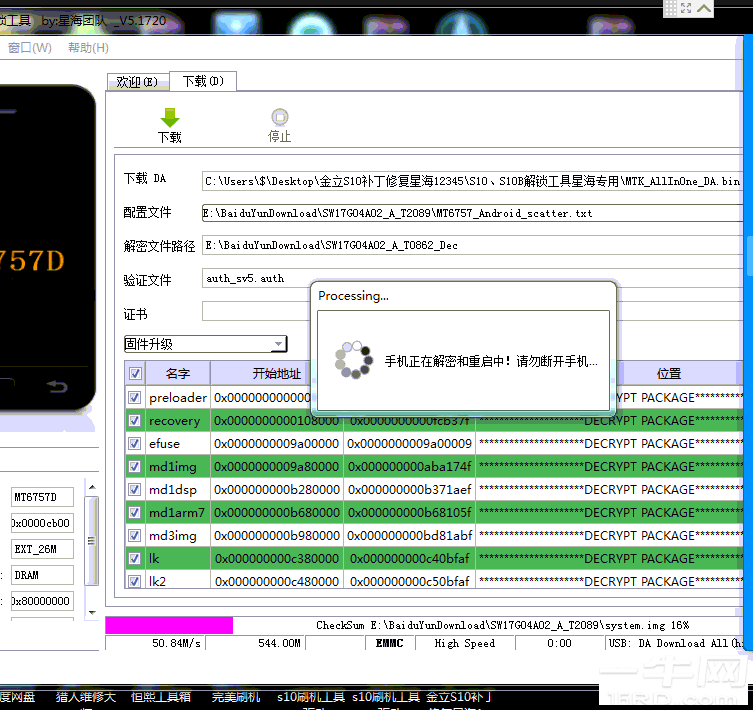753x710 pixels.
Task: Switch to the 欢迎(E) tab
Action: (137, 82)
